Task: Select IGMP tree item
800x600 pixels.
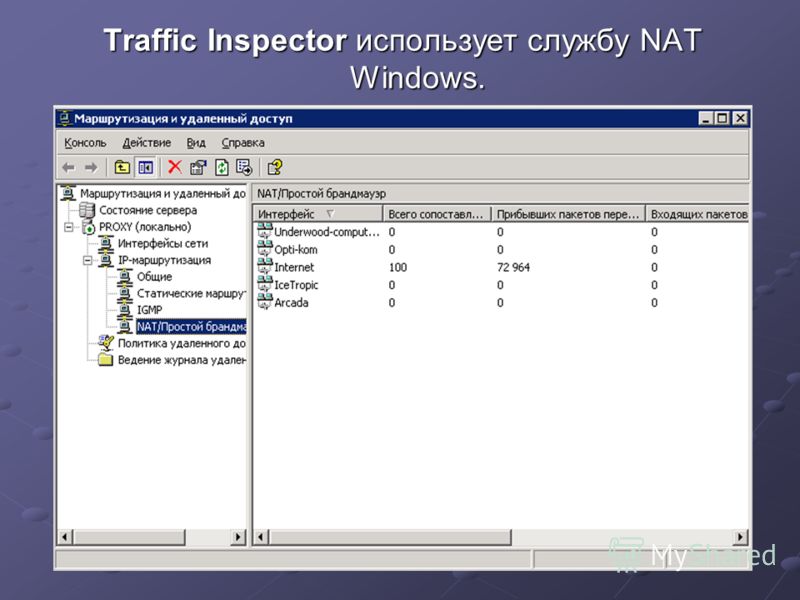Action: click(x=149, y=310)
